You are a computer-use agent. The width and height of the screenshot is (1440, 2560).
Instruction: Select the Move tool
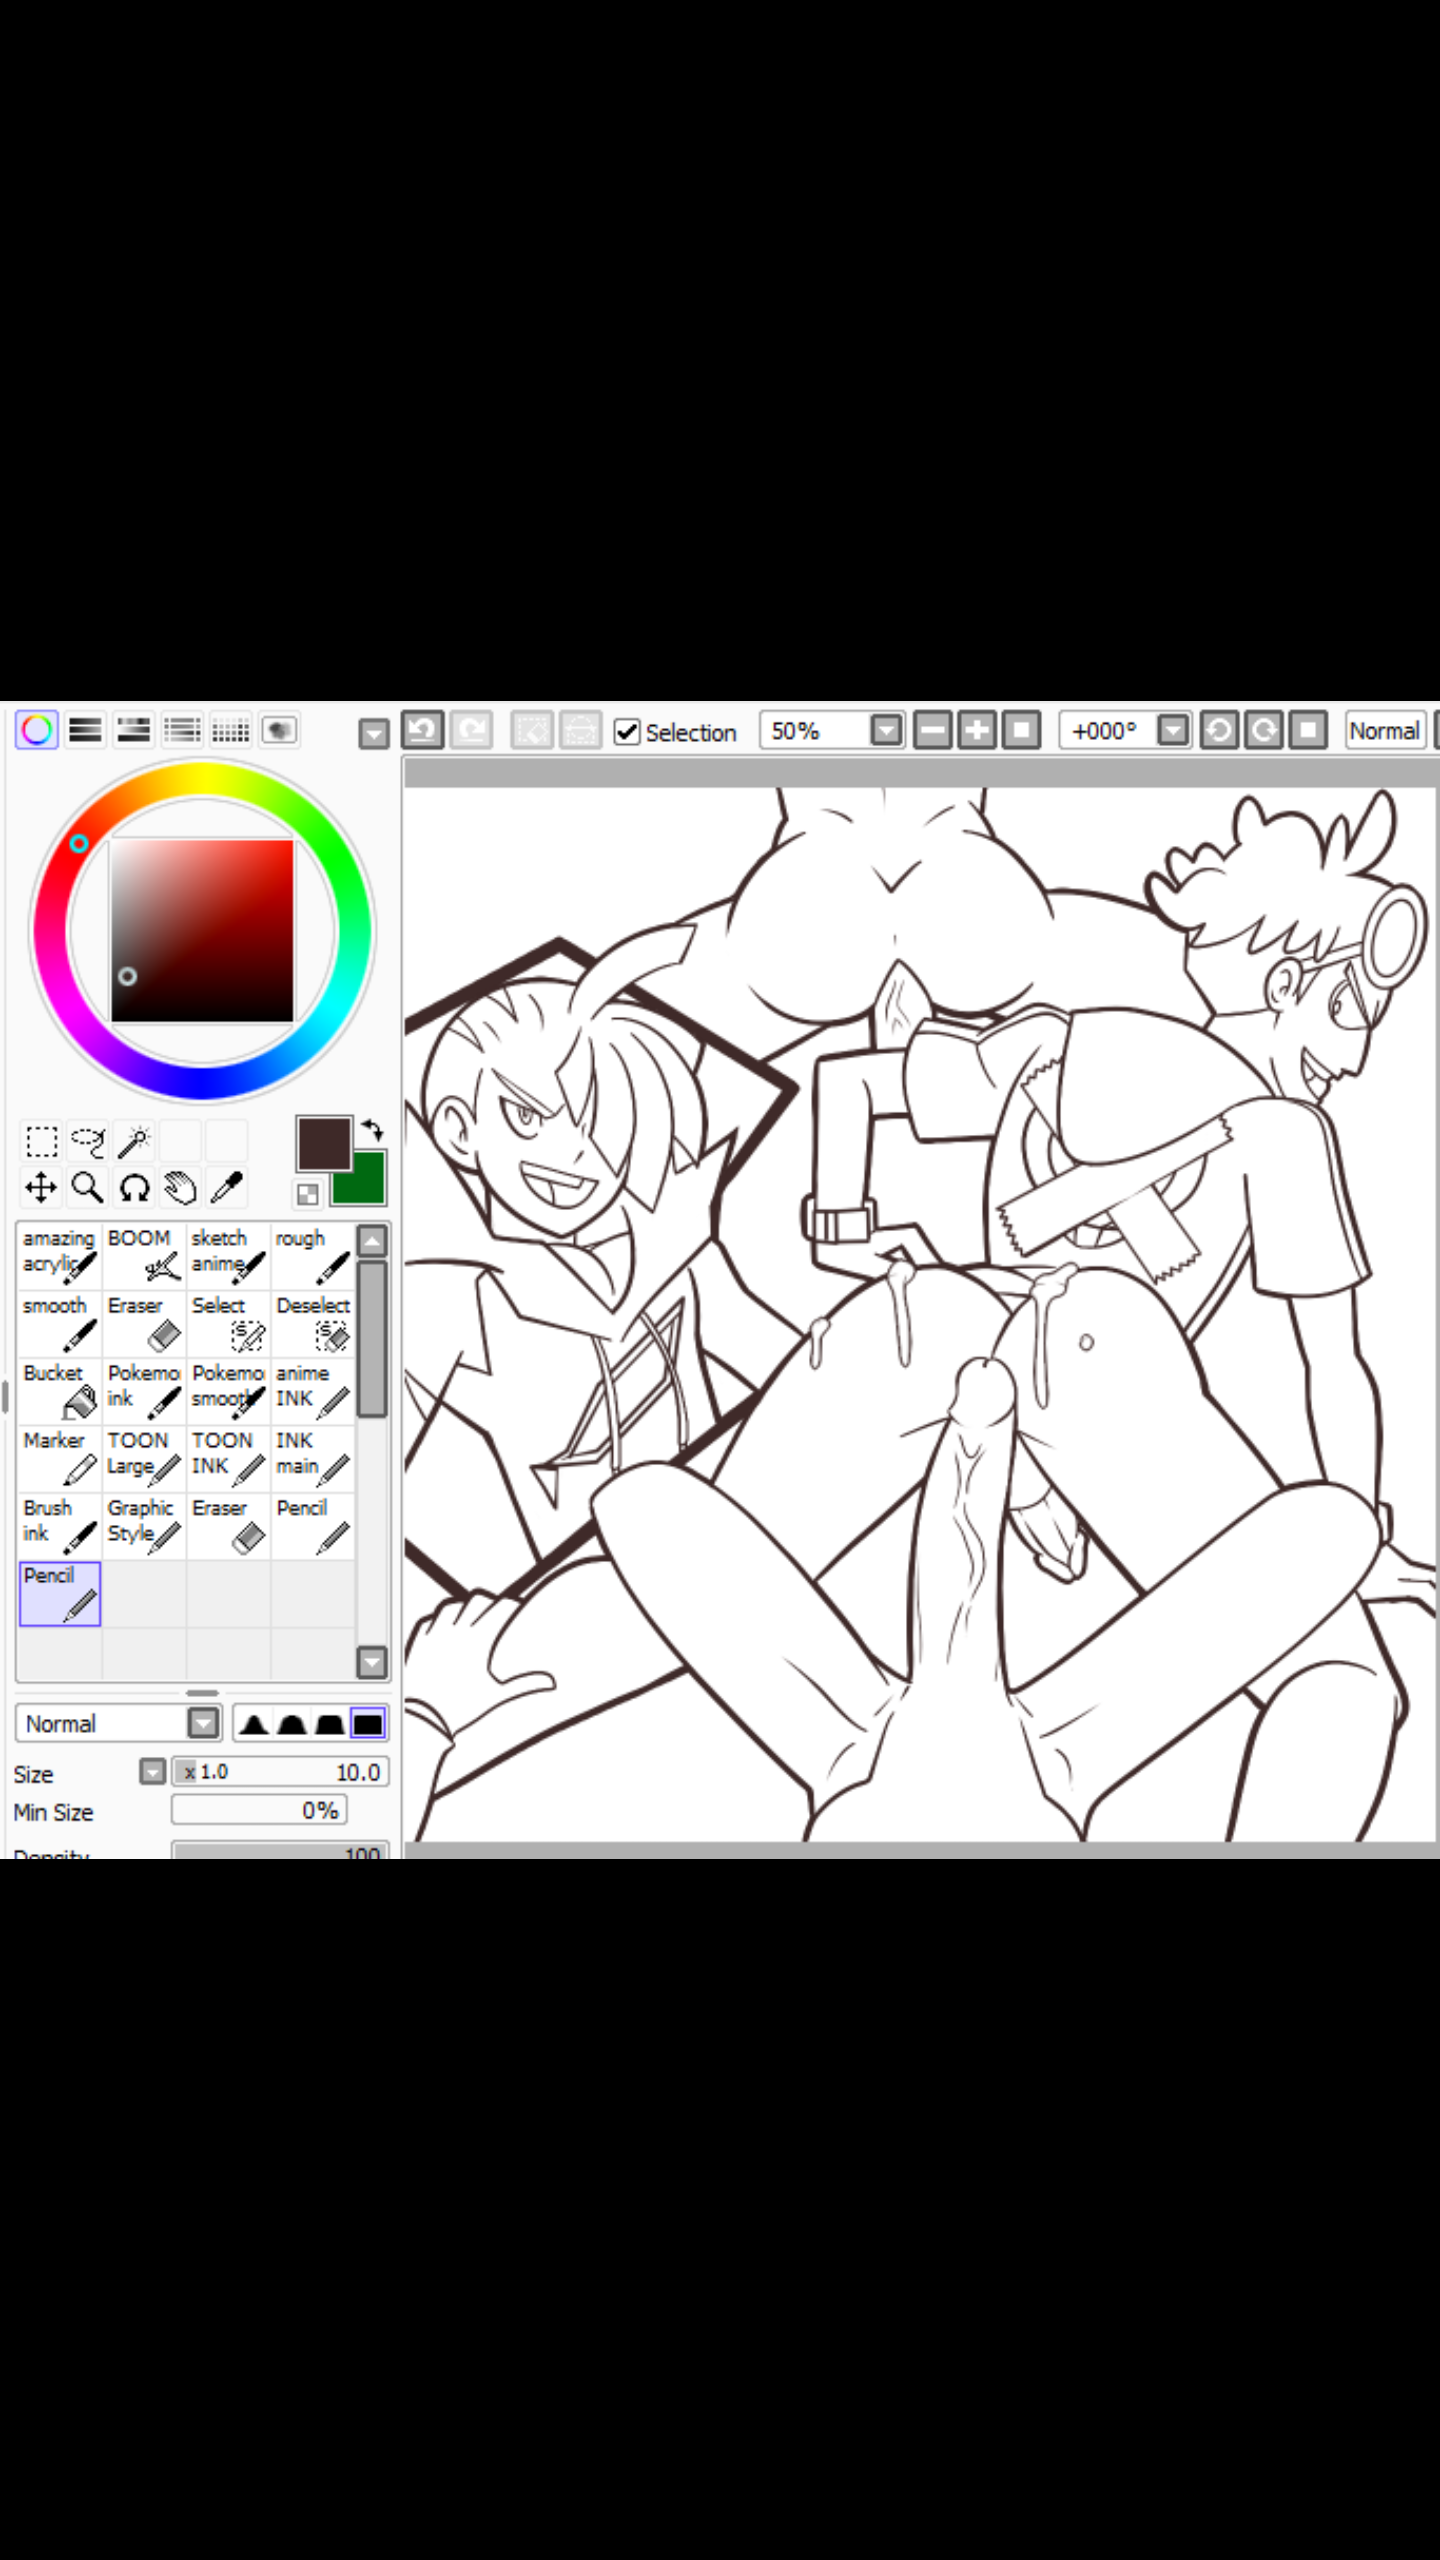41,1188
